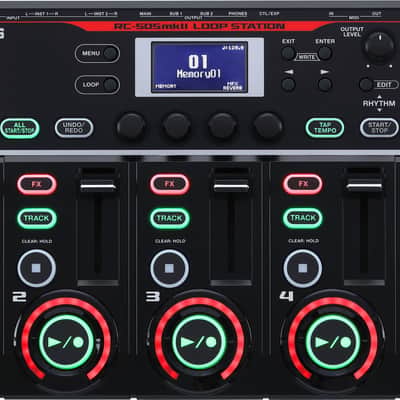Click the CLEAR: HOLD label on track 3
400x400 pixels.
(170, 241)
